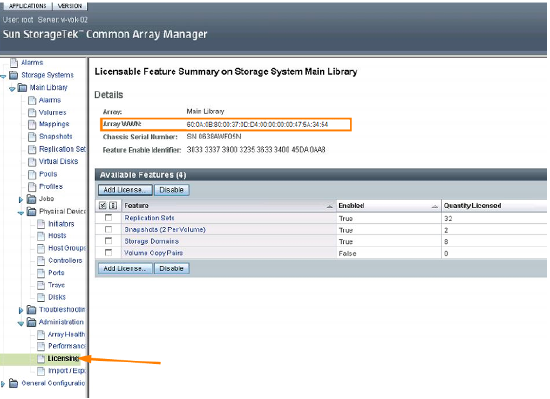Click the select-all icon in table header
The width and height of the screenshot is (550, 399).
(102, 205)
